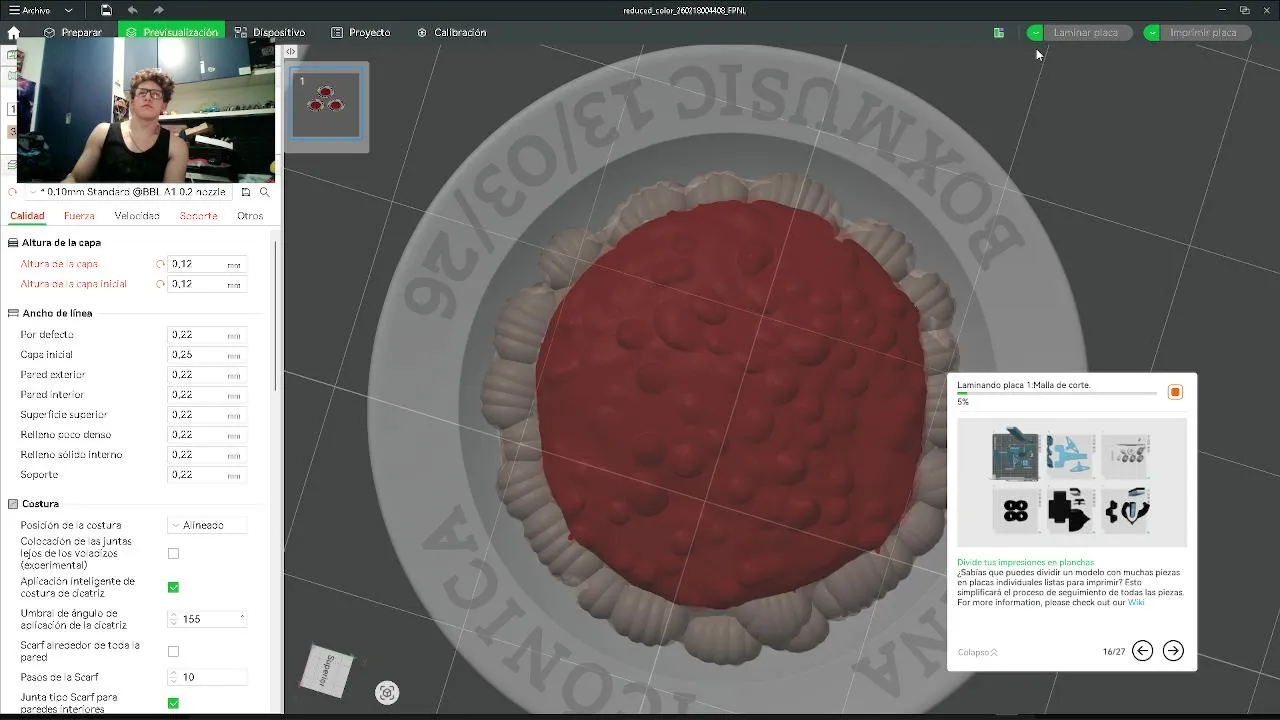Image resolution: width=1280 pixels, height=720 pixels.
Task: Switch to the Soporte settings tab
Action: coord(198,216)
